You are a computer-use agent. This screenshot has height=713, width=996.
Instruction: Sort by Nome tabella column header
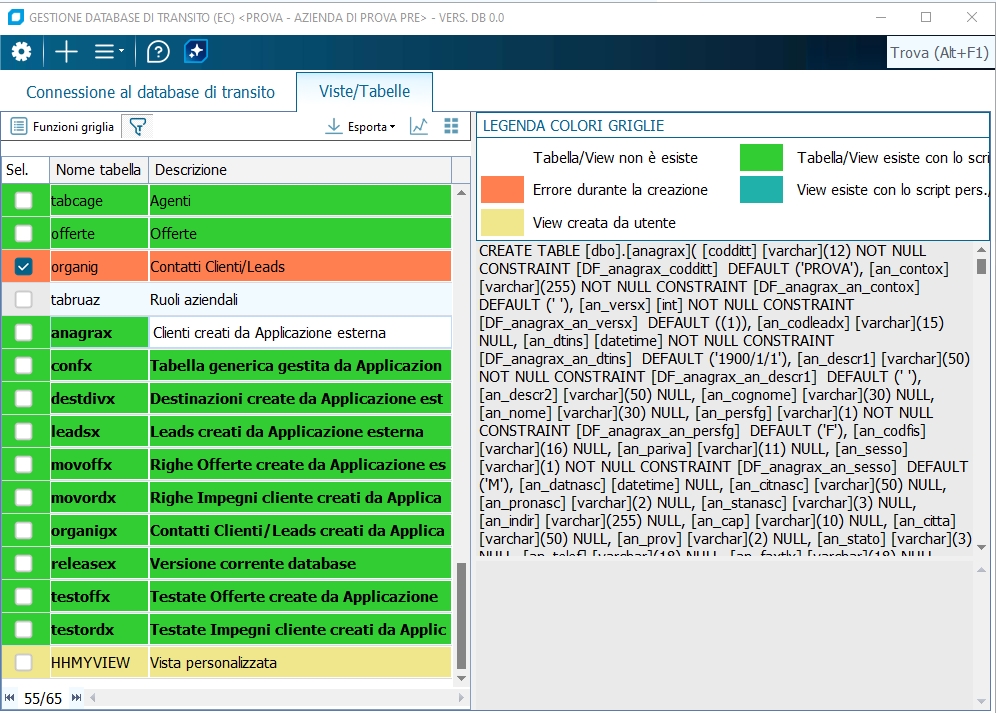[98, 170]
